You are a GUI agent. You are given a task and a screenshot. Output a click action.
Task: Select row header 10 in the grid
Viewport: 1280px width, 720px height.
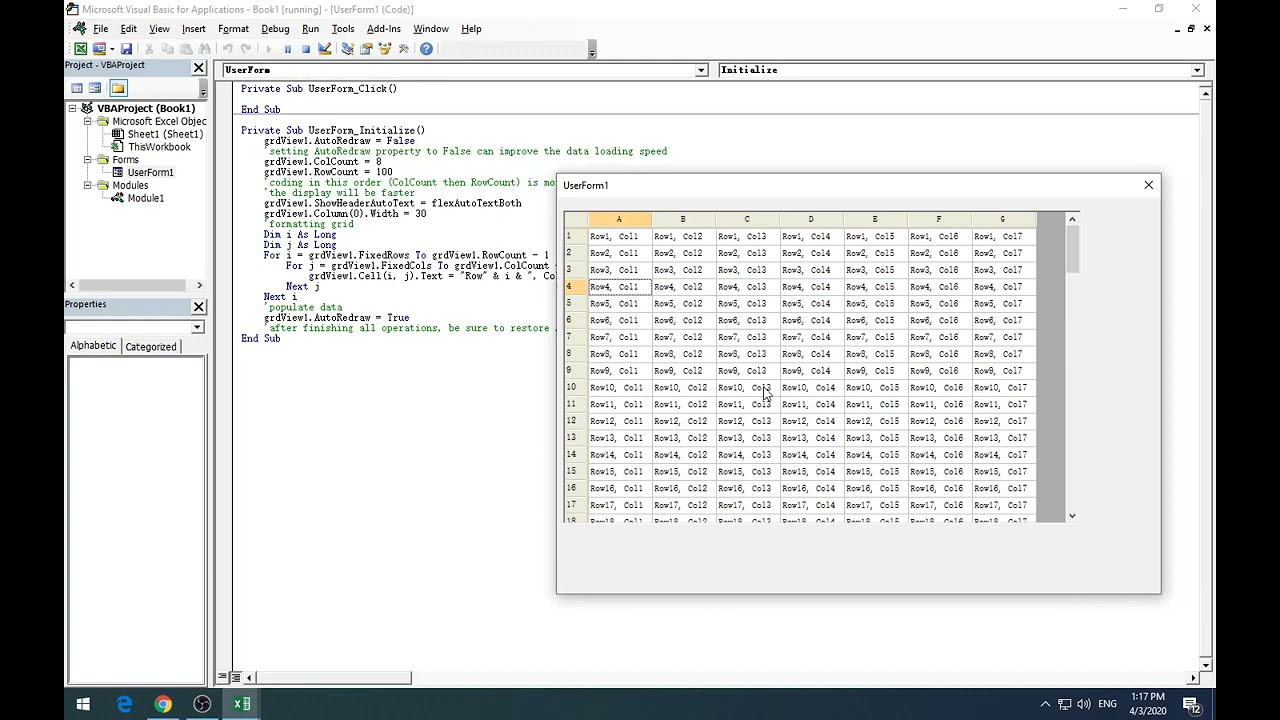point(575,387)
